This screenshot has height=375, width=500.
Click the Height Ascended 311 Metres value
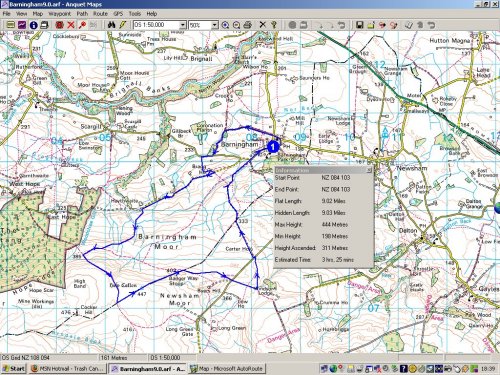coord(335,248)
